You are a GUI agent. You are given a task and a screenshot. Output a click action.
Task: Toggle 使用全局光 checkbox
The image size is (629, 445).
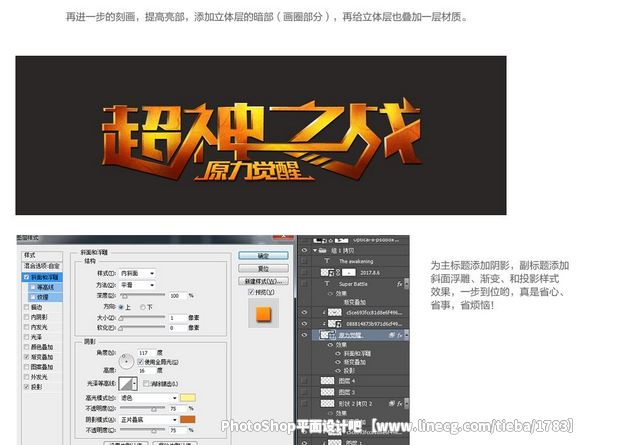tap(140, 362)
